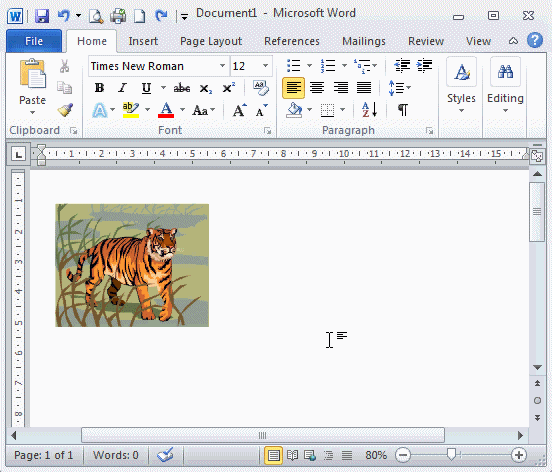
Task: Expand the Bullets list dropdown
Action: click(x=309, y=65)
